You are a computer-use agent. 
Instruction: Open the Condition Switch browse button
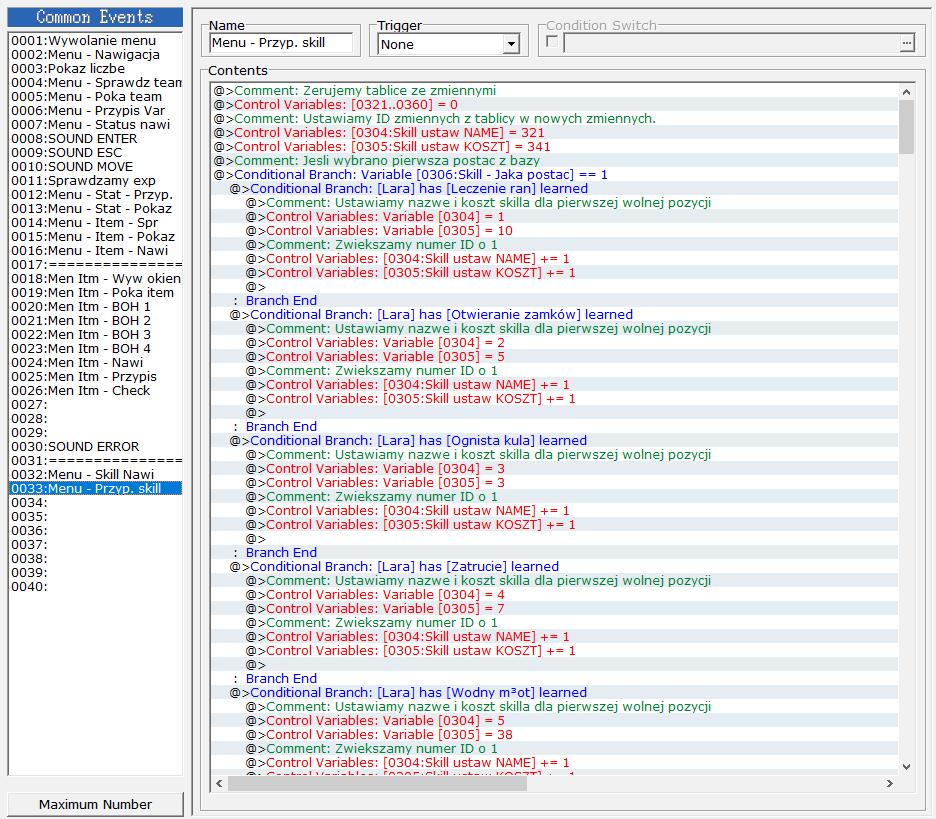(907, 43)
